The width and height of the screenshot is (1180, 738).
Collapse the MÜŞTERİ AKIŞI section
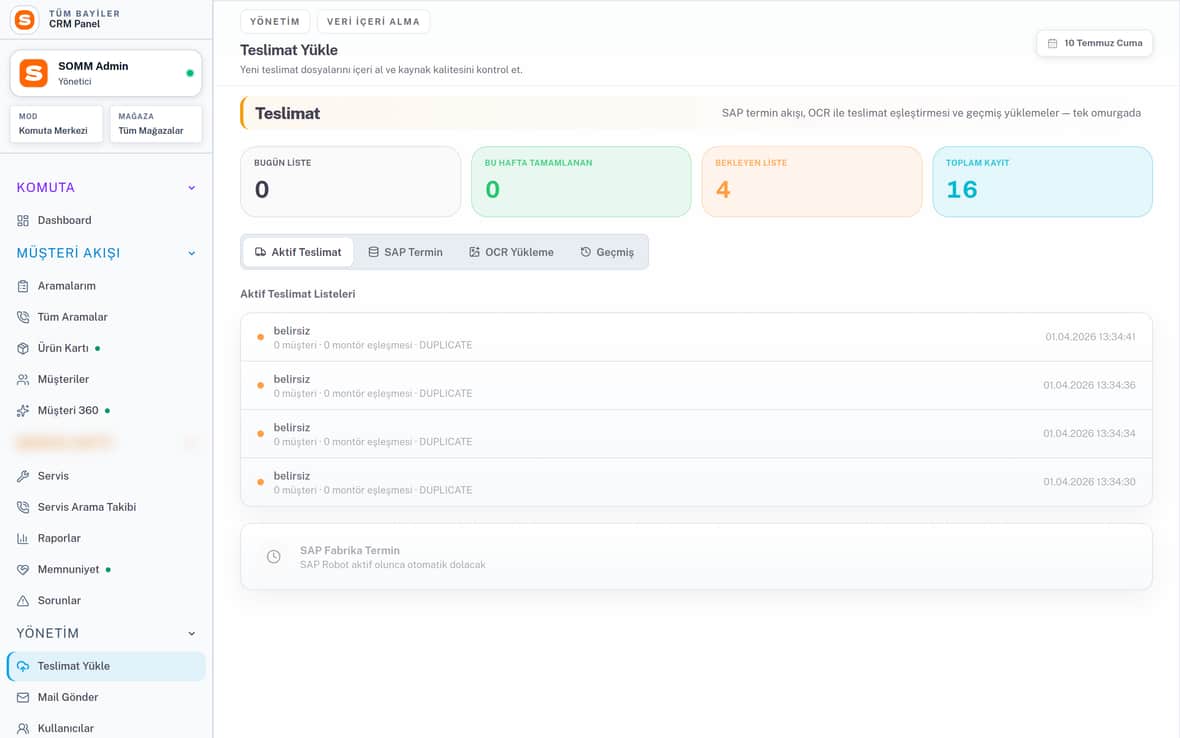pos(192,254)
